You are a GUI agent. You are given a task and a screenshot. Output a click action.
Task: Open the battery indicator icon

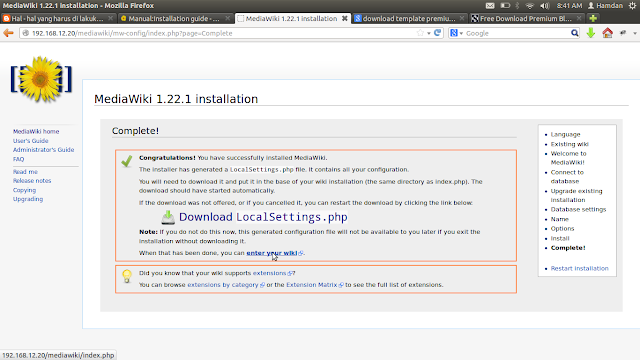(505, 5)
